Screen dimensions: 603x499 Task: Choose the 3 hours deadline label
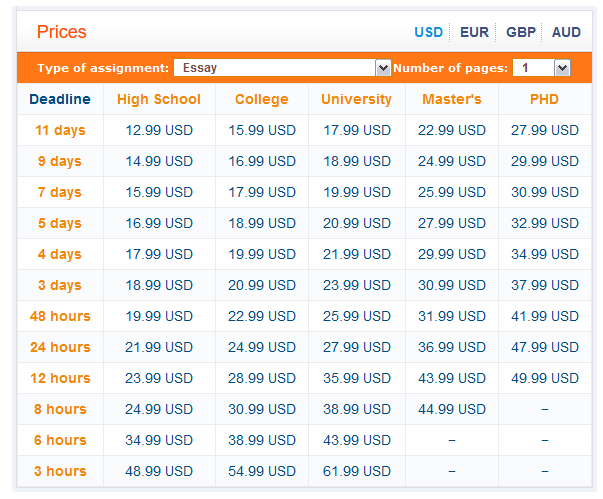coord(60,471)
